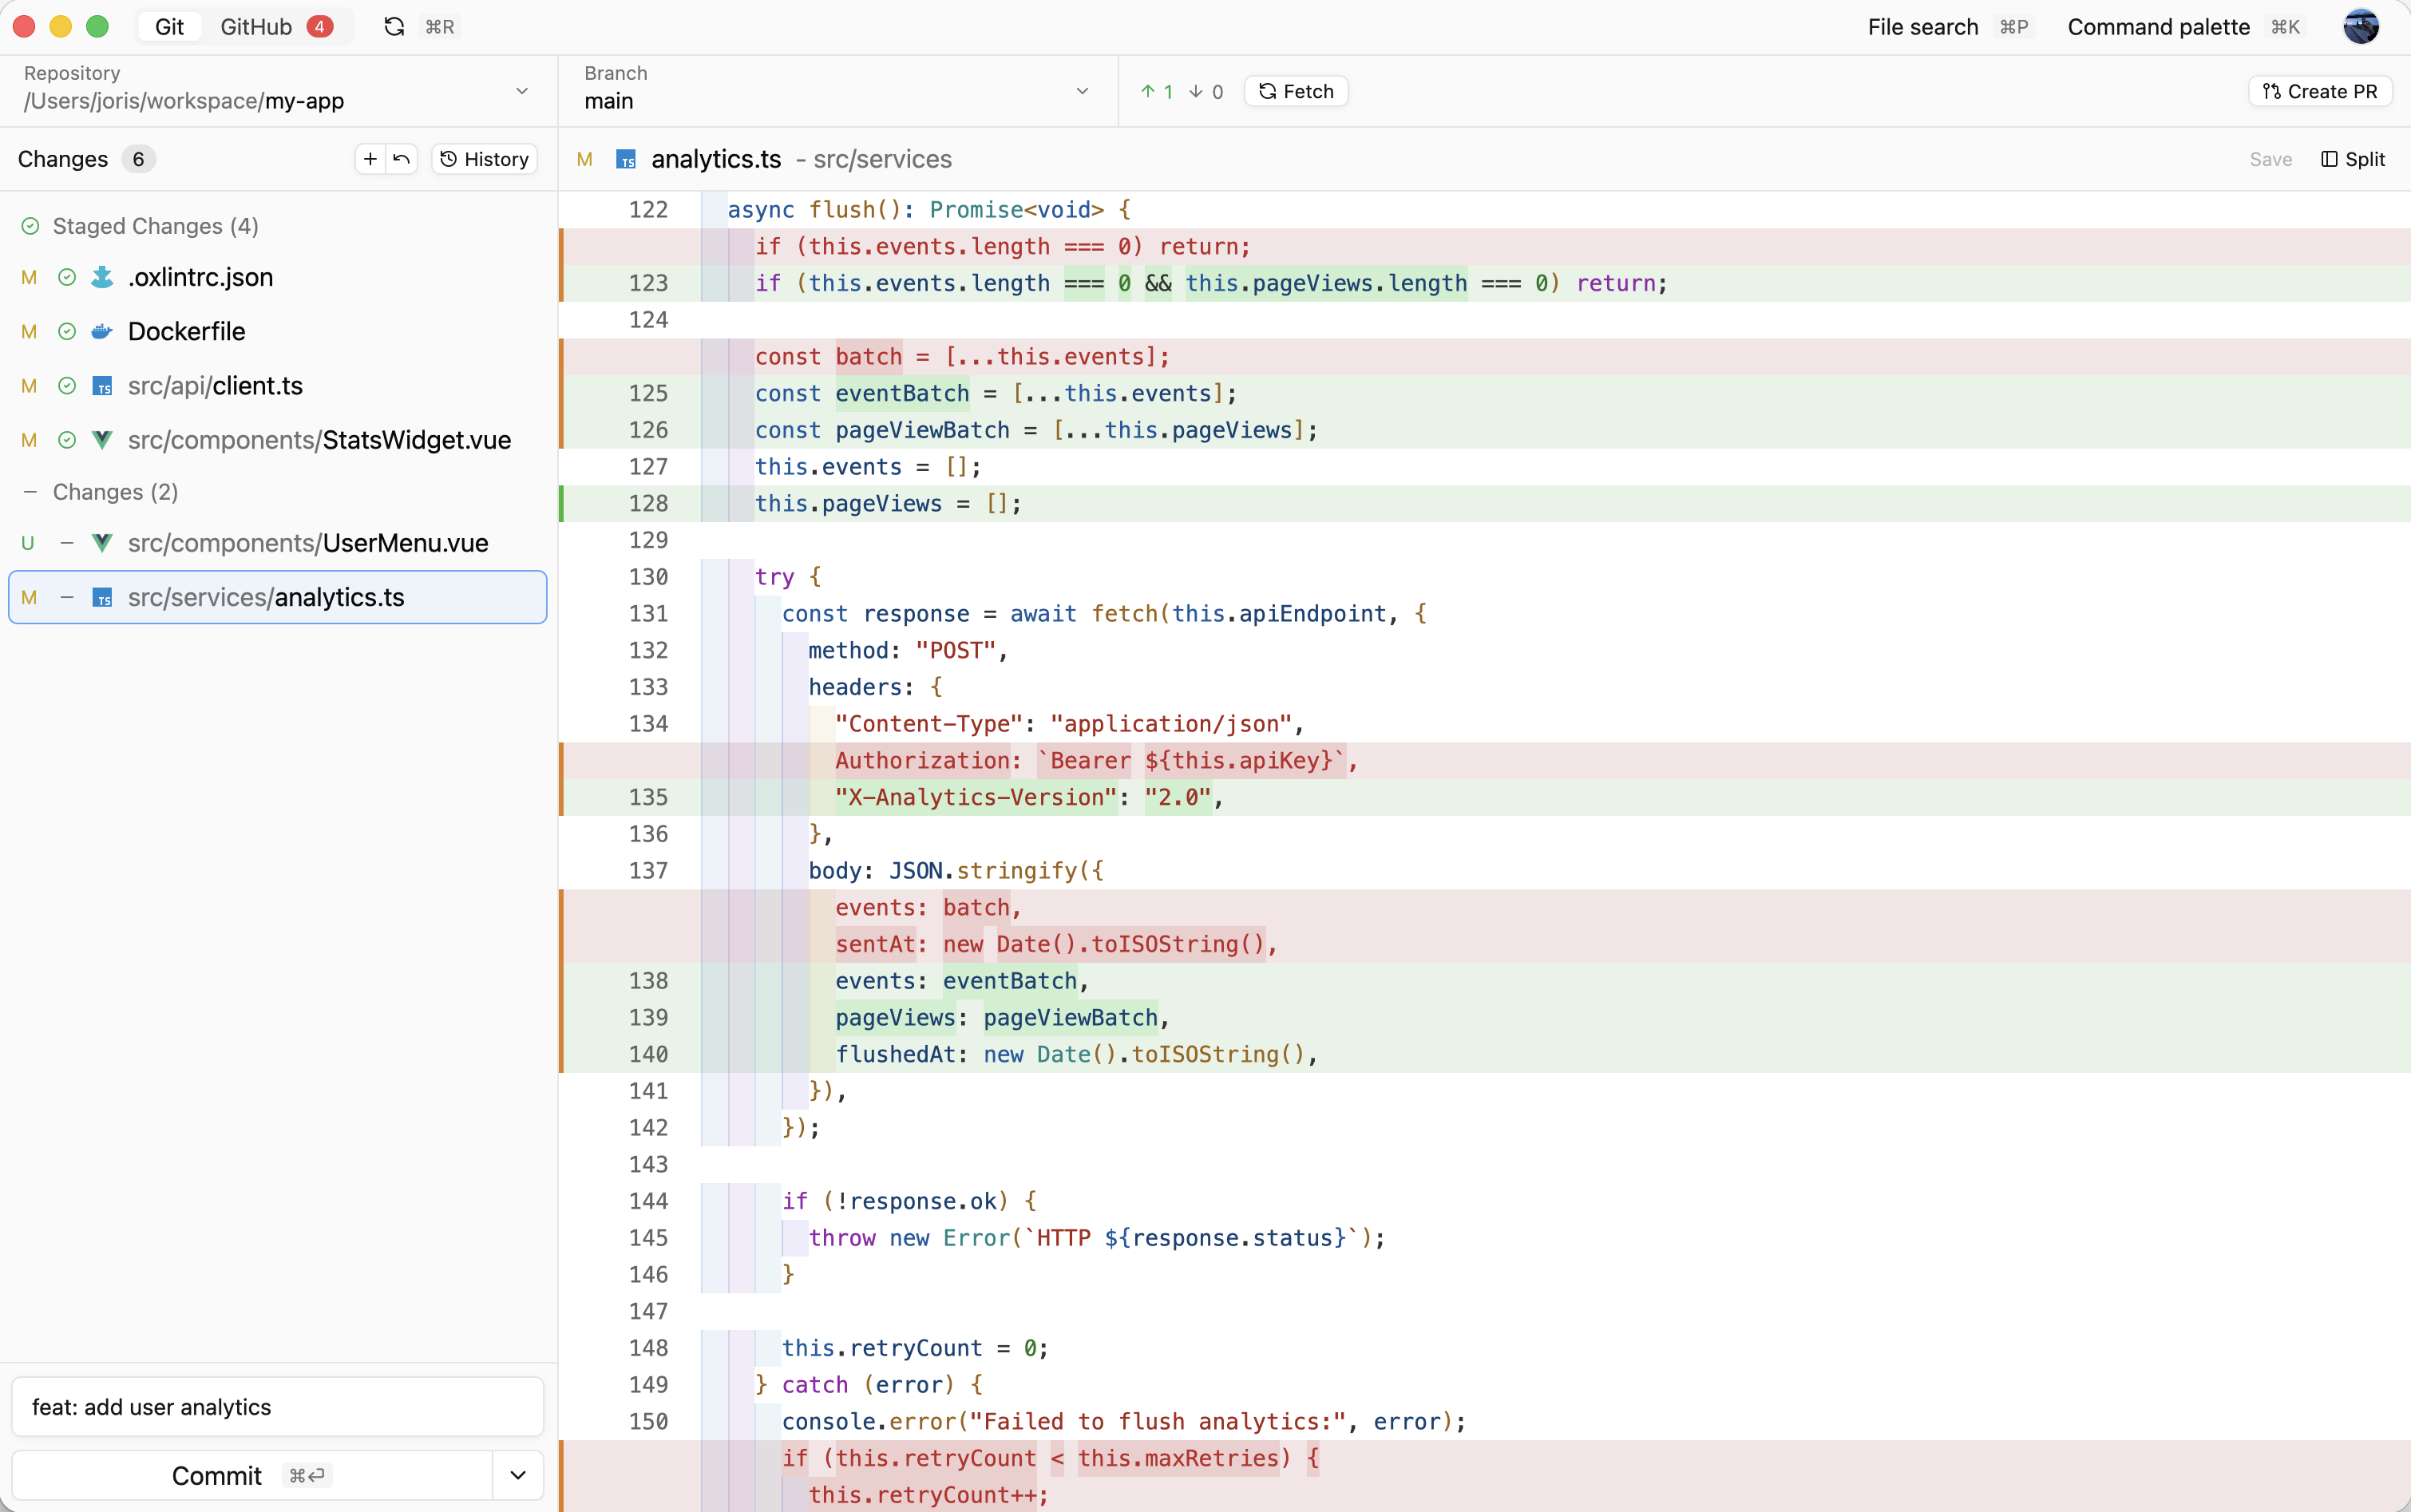Click the Docker whale icon beside Dockerfile

click(x=101, y=331)
